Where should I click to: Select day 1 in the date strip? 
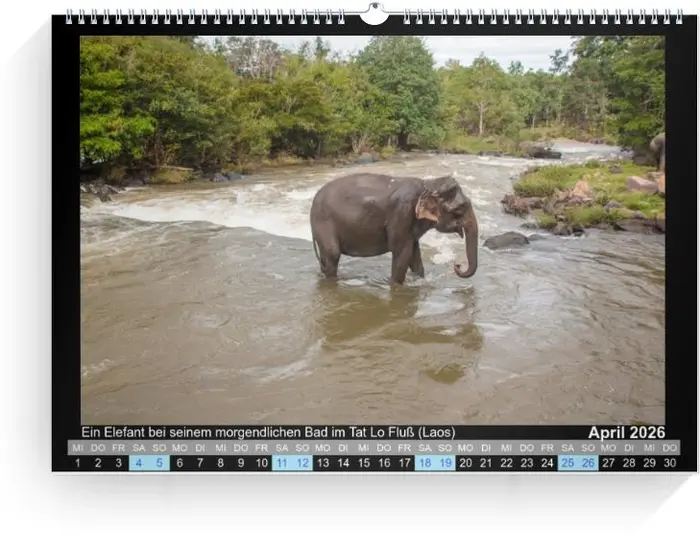tap(78, 463)
